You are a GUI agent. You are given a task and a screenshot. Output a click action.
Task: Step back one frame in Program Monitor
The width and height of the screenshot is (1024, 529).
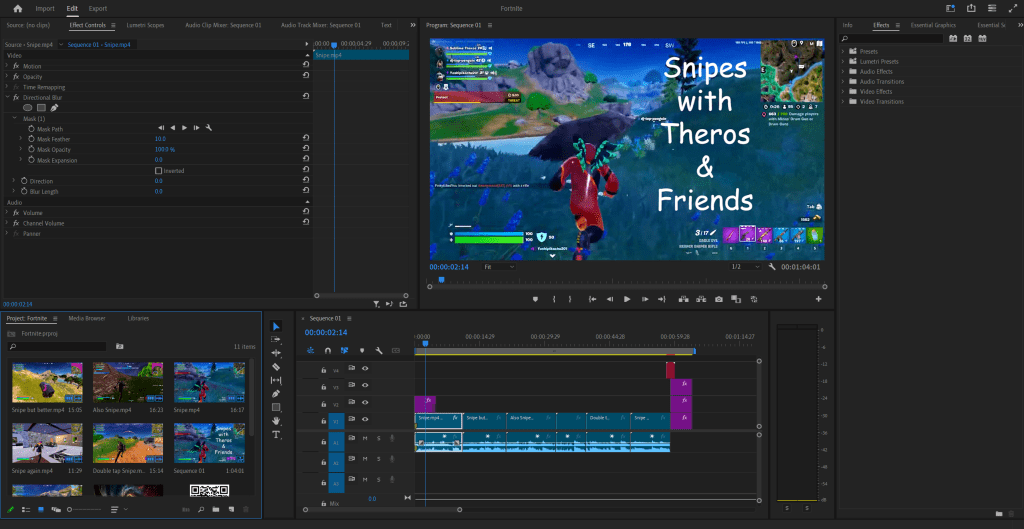(x=610, y=299)
